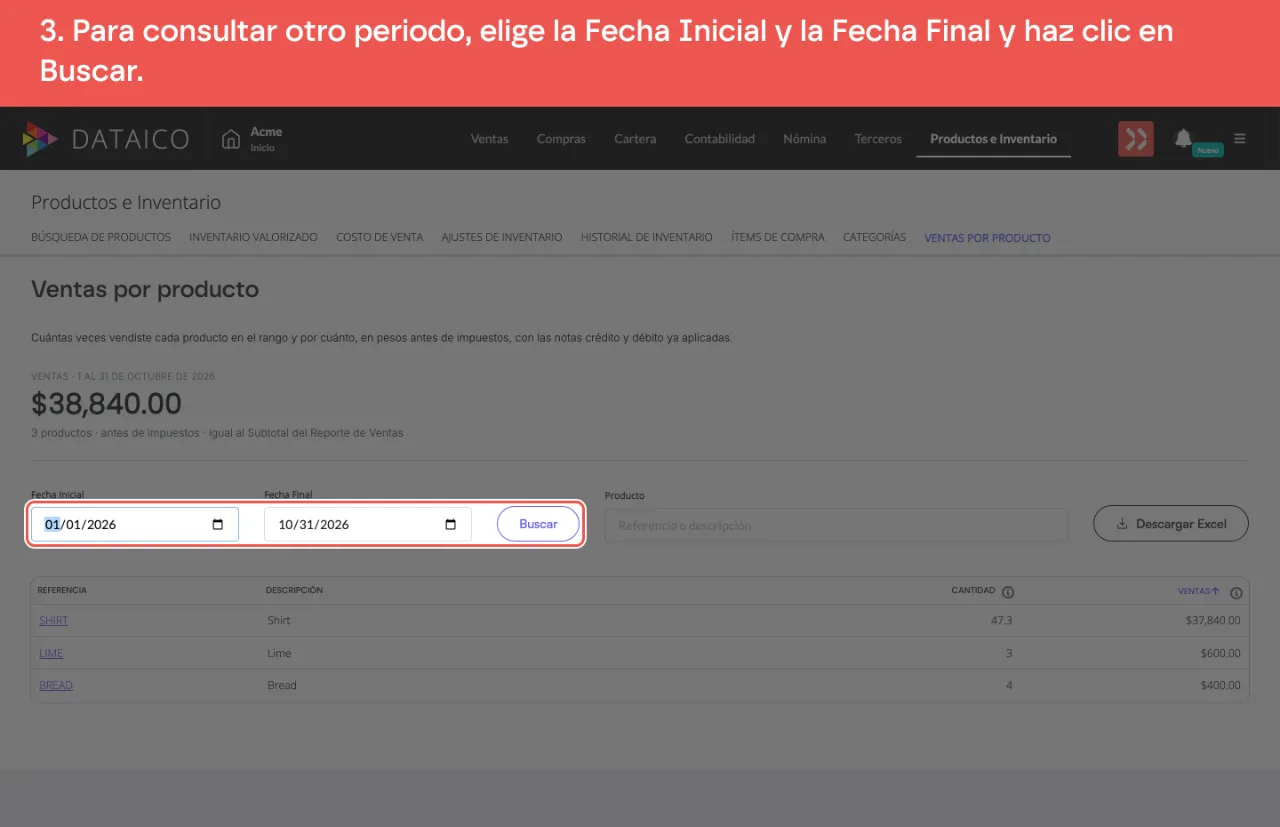The image size is (1280, 827).
Task: Click the Fecha Final date field
Action: [x=367, y=525]
